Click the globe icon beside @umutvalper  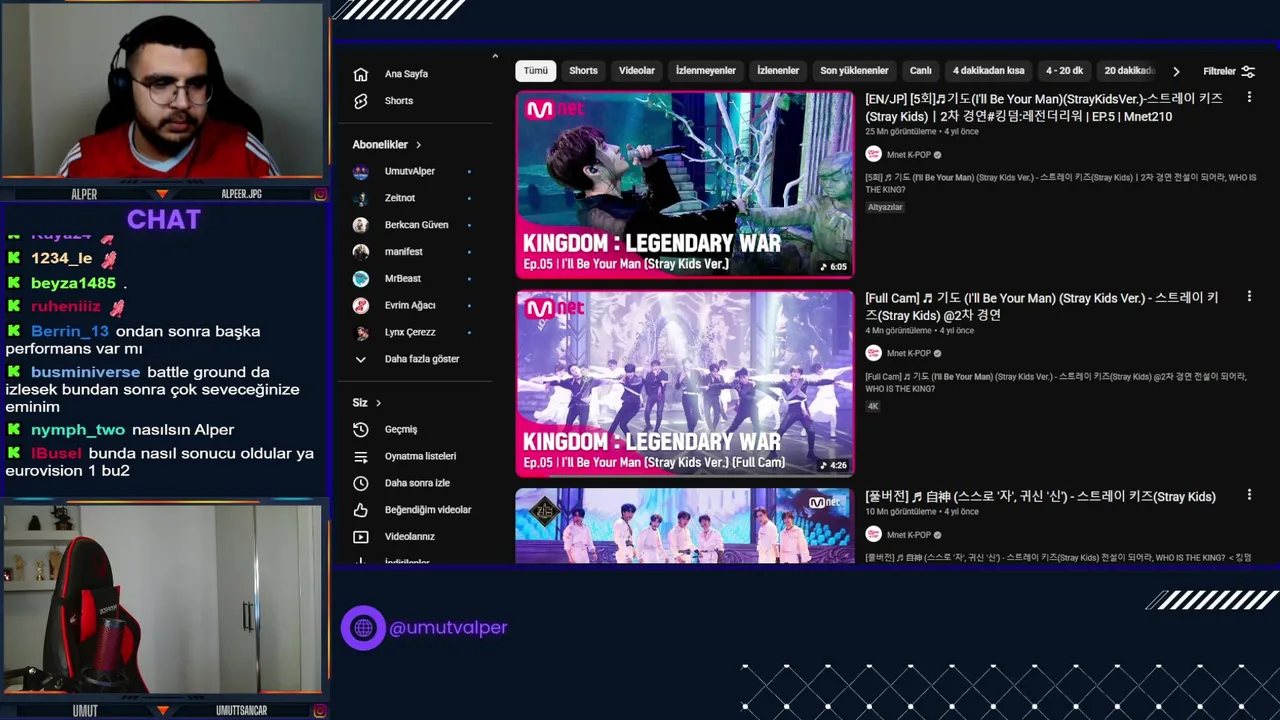(363, 628)
